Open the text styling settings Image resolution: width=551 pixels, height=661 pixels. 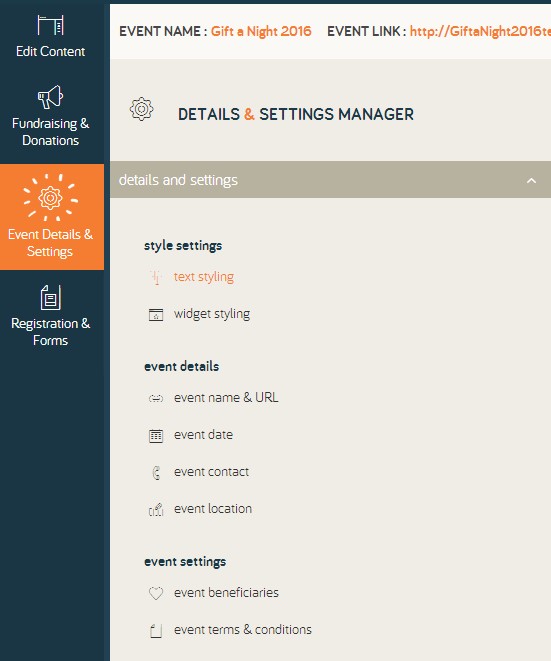click(204, 277)
